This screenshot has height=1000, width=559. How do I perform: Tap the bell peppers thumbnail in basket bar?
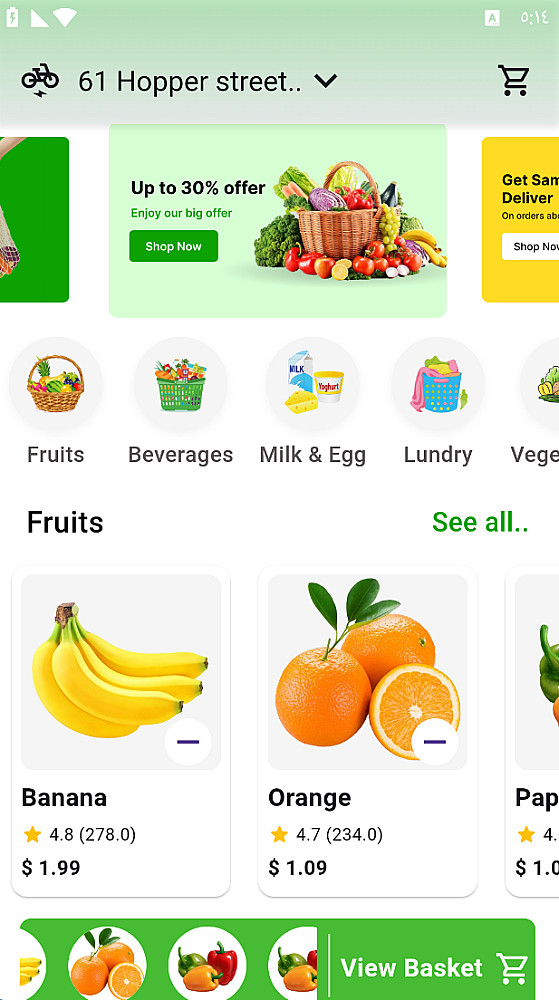click(x=207, y=966)
